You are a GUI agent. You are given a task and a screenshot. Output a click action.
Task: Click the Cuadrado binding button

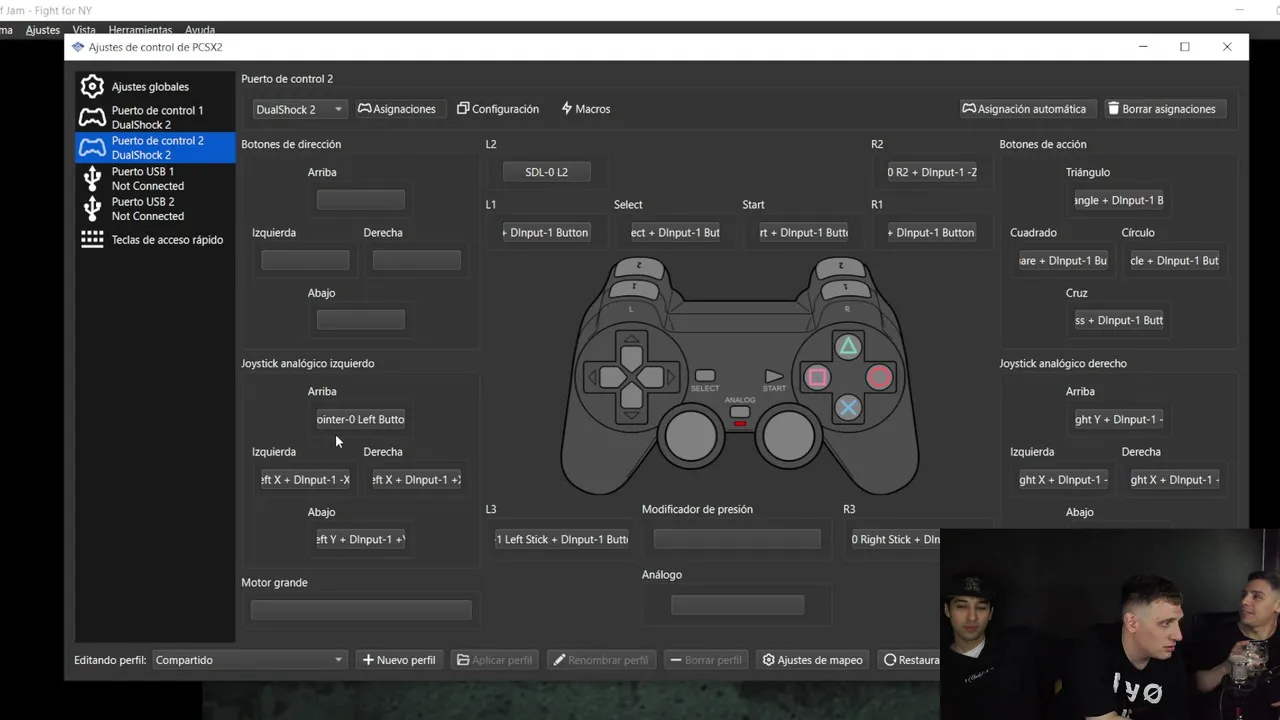tap(1063, 260)
